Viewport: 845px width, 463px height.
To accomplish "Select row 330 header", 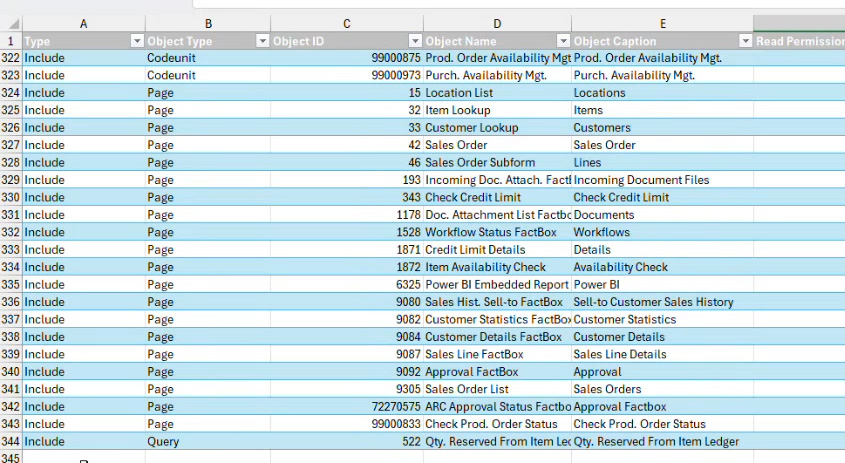I will coord(10,197).
